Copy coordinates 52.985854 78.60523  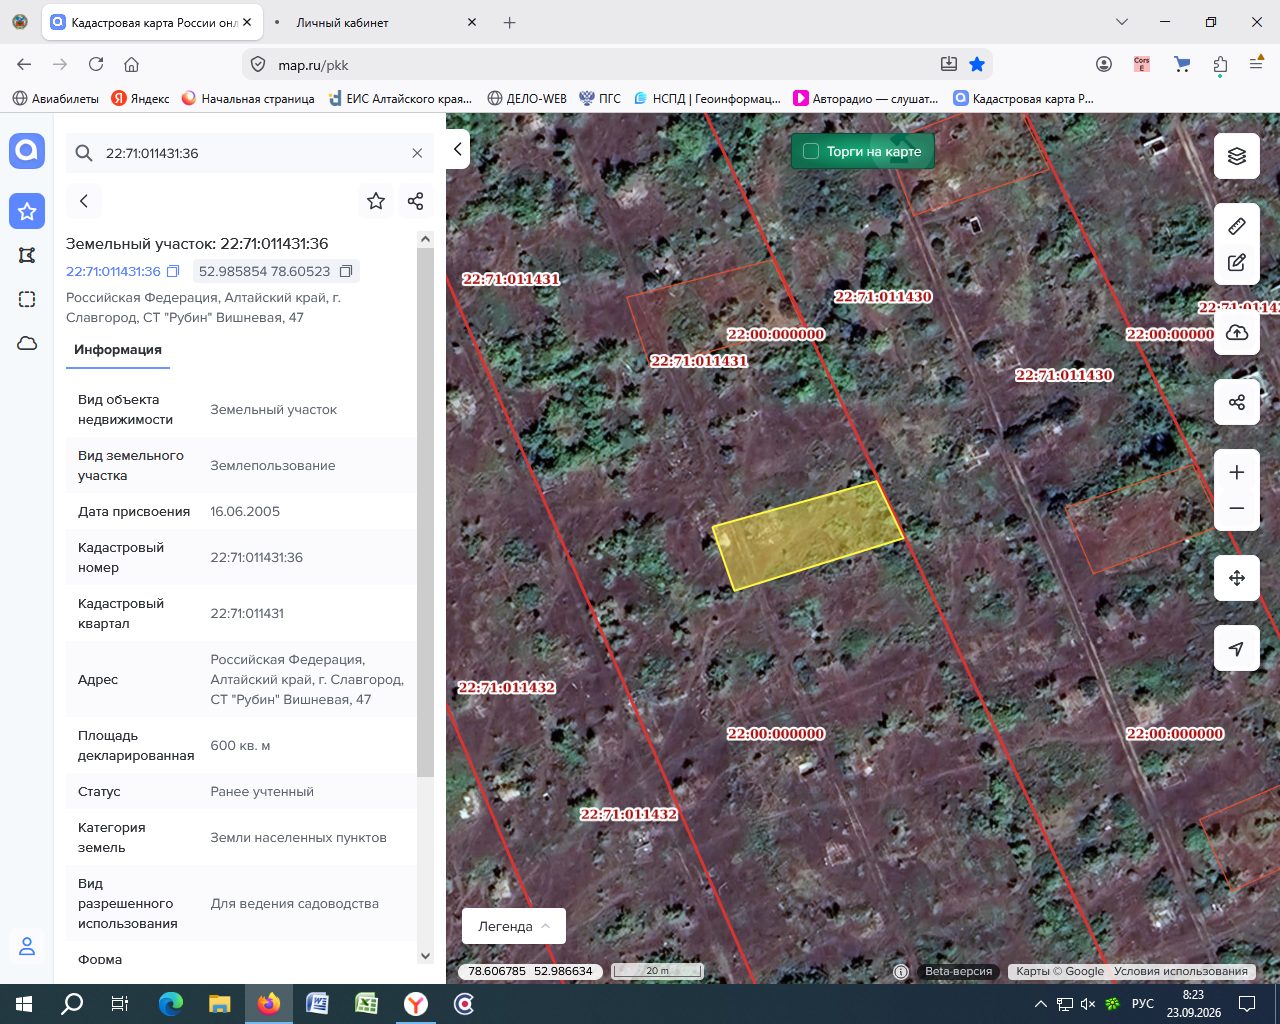346,271
